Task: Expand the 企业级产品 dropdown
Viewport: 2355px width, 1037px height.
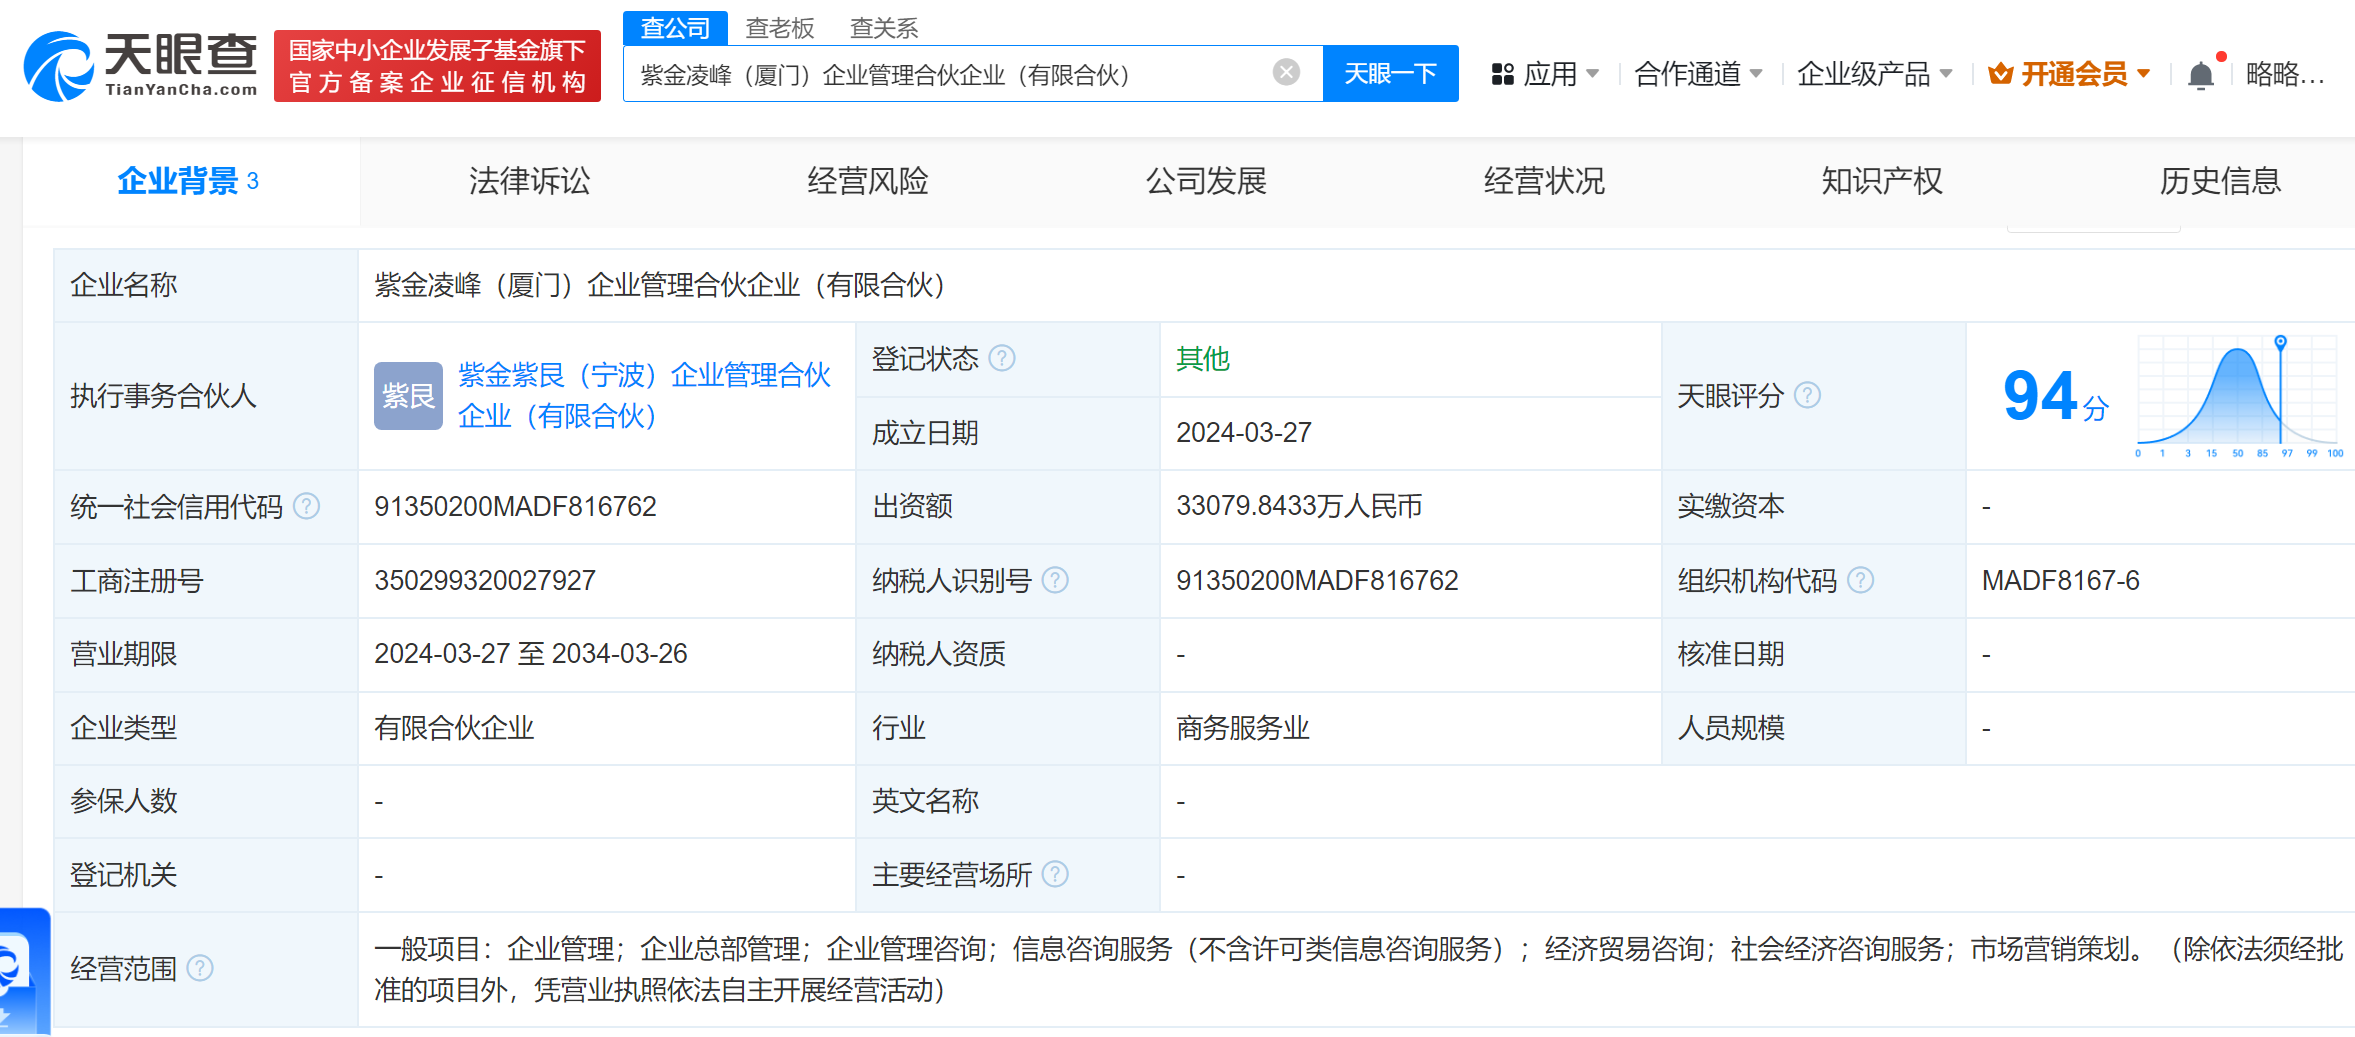Action: (1873, 74)
